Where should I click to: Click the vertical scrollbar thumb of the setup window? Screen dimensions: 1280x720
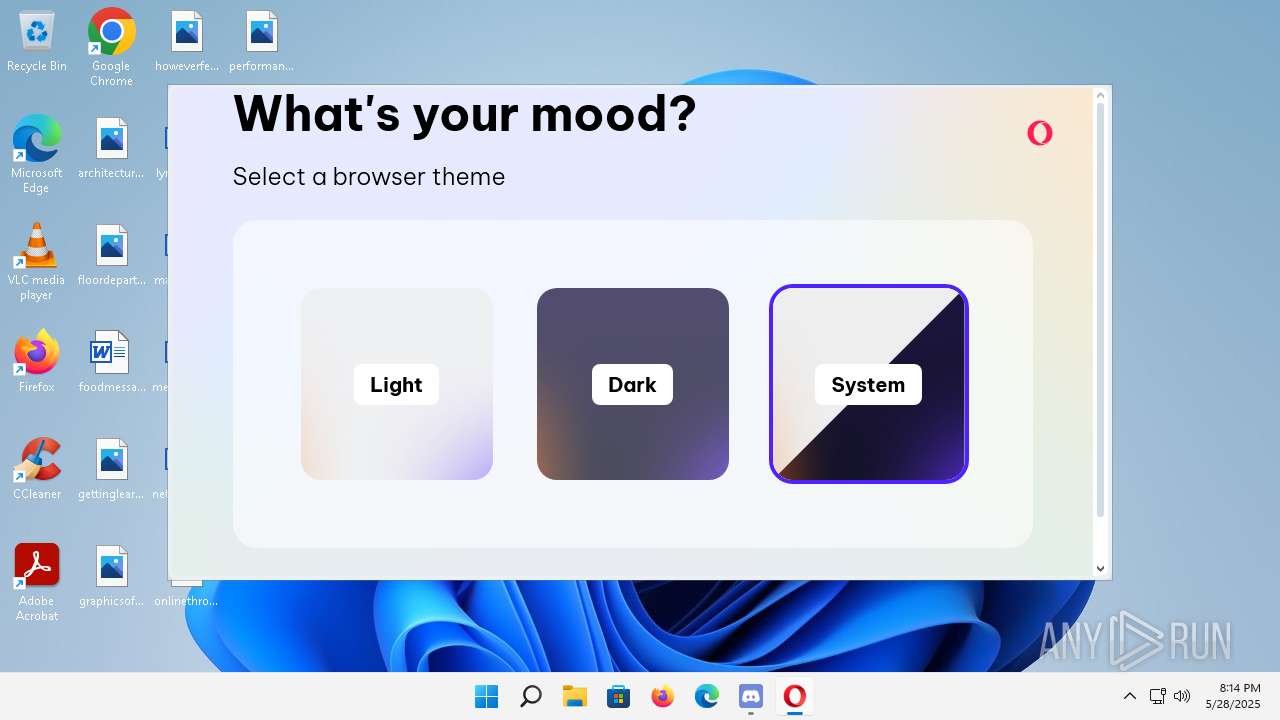[x=1100, y=310]
